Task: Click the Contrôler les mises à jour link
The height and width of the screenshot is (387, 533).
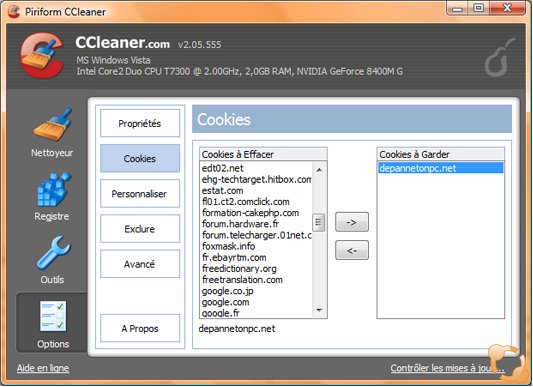Action: (447, 368)
